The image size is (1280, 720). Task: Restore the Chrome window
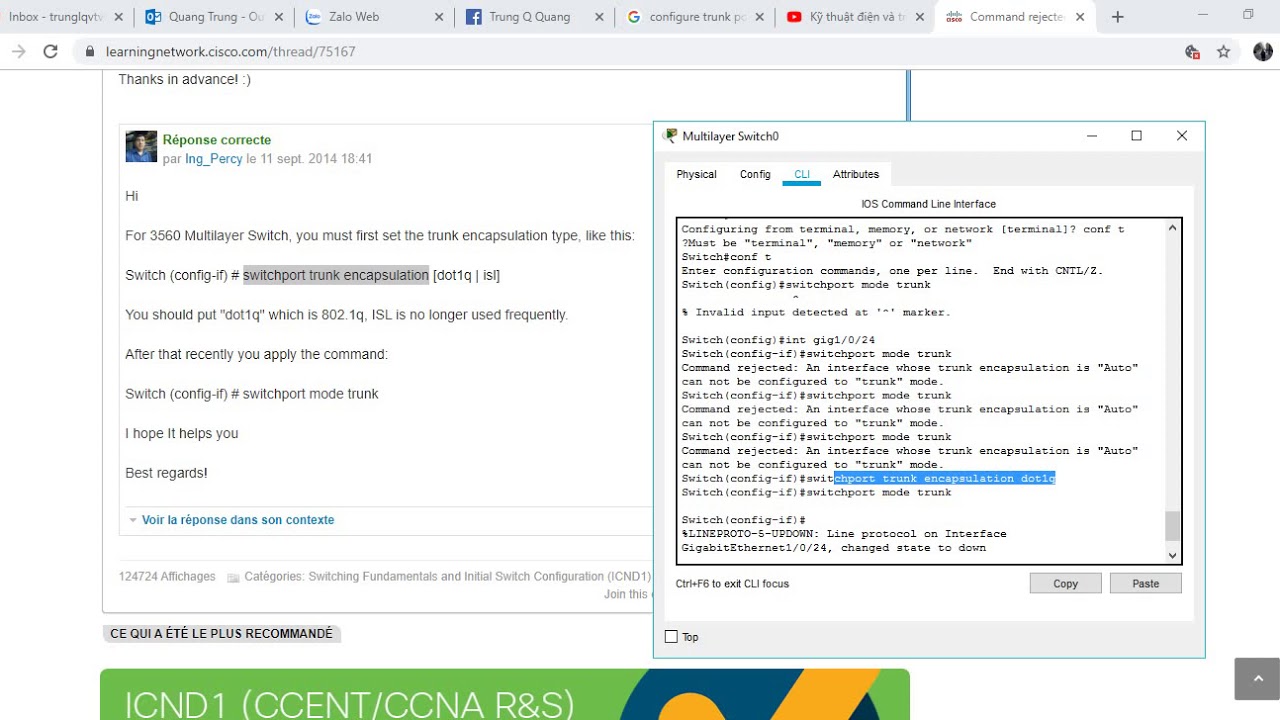1248,15
